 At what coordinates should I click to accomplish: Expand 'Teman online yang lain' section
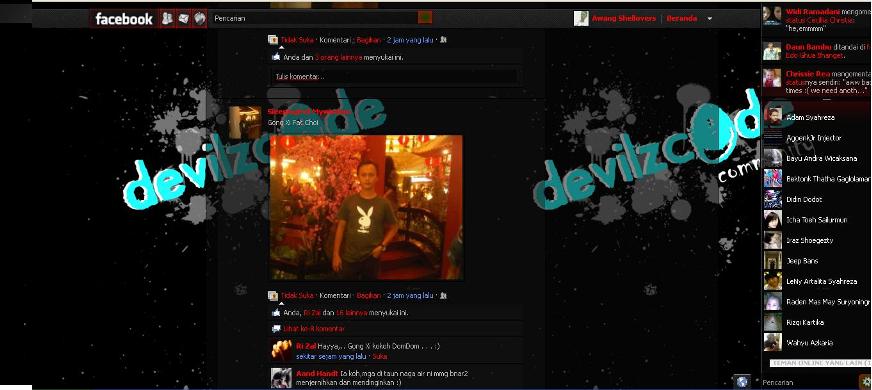coord(821,363)
